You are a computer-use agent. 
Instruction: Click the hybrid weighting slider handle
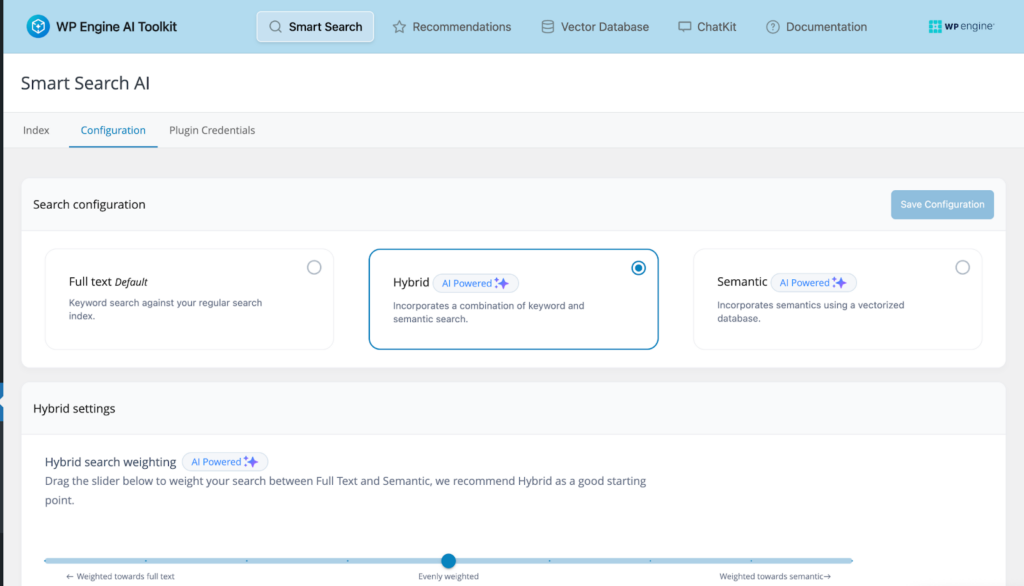[449, 561]
